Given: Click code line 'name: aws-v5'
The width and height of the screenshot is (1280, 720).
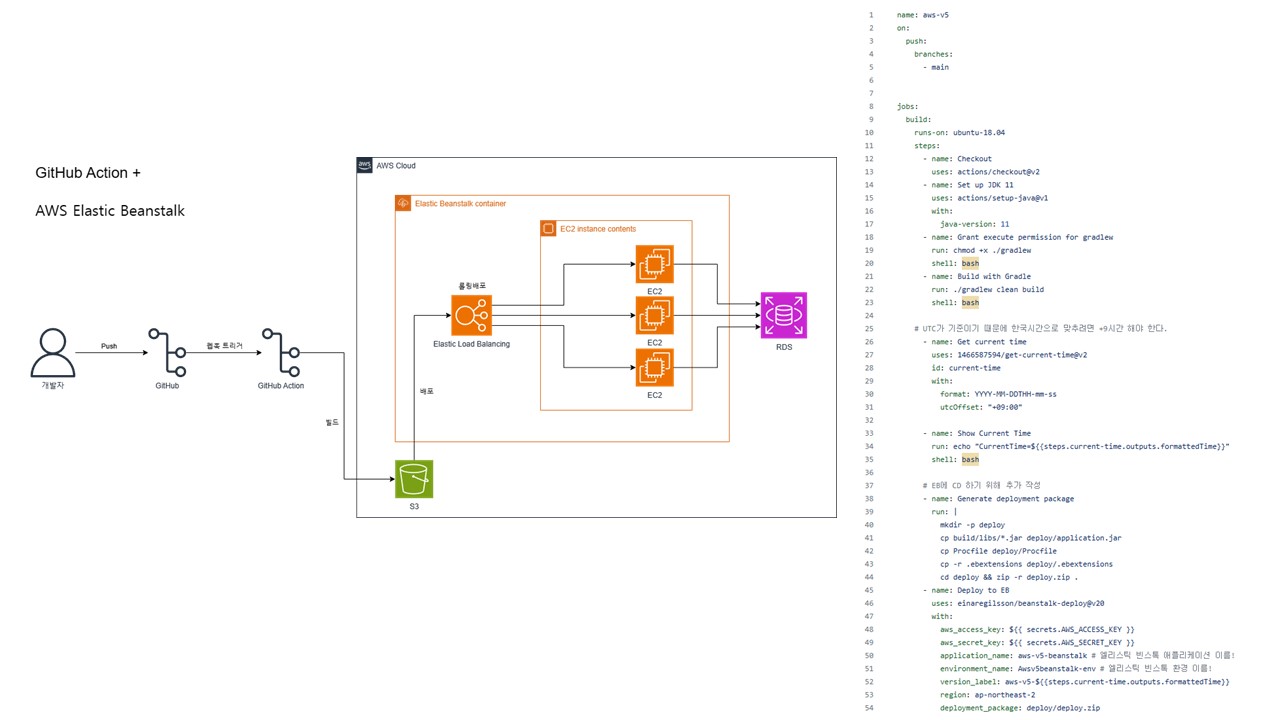Looking at the screenshot, I should click(921, 15).
